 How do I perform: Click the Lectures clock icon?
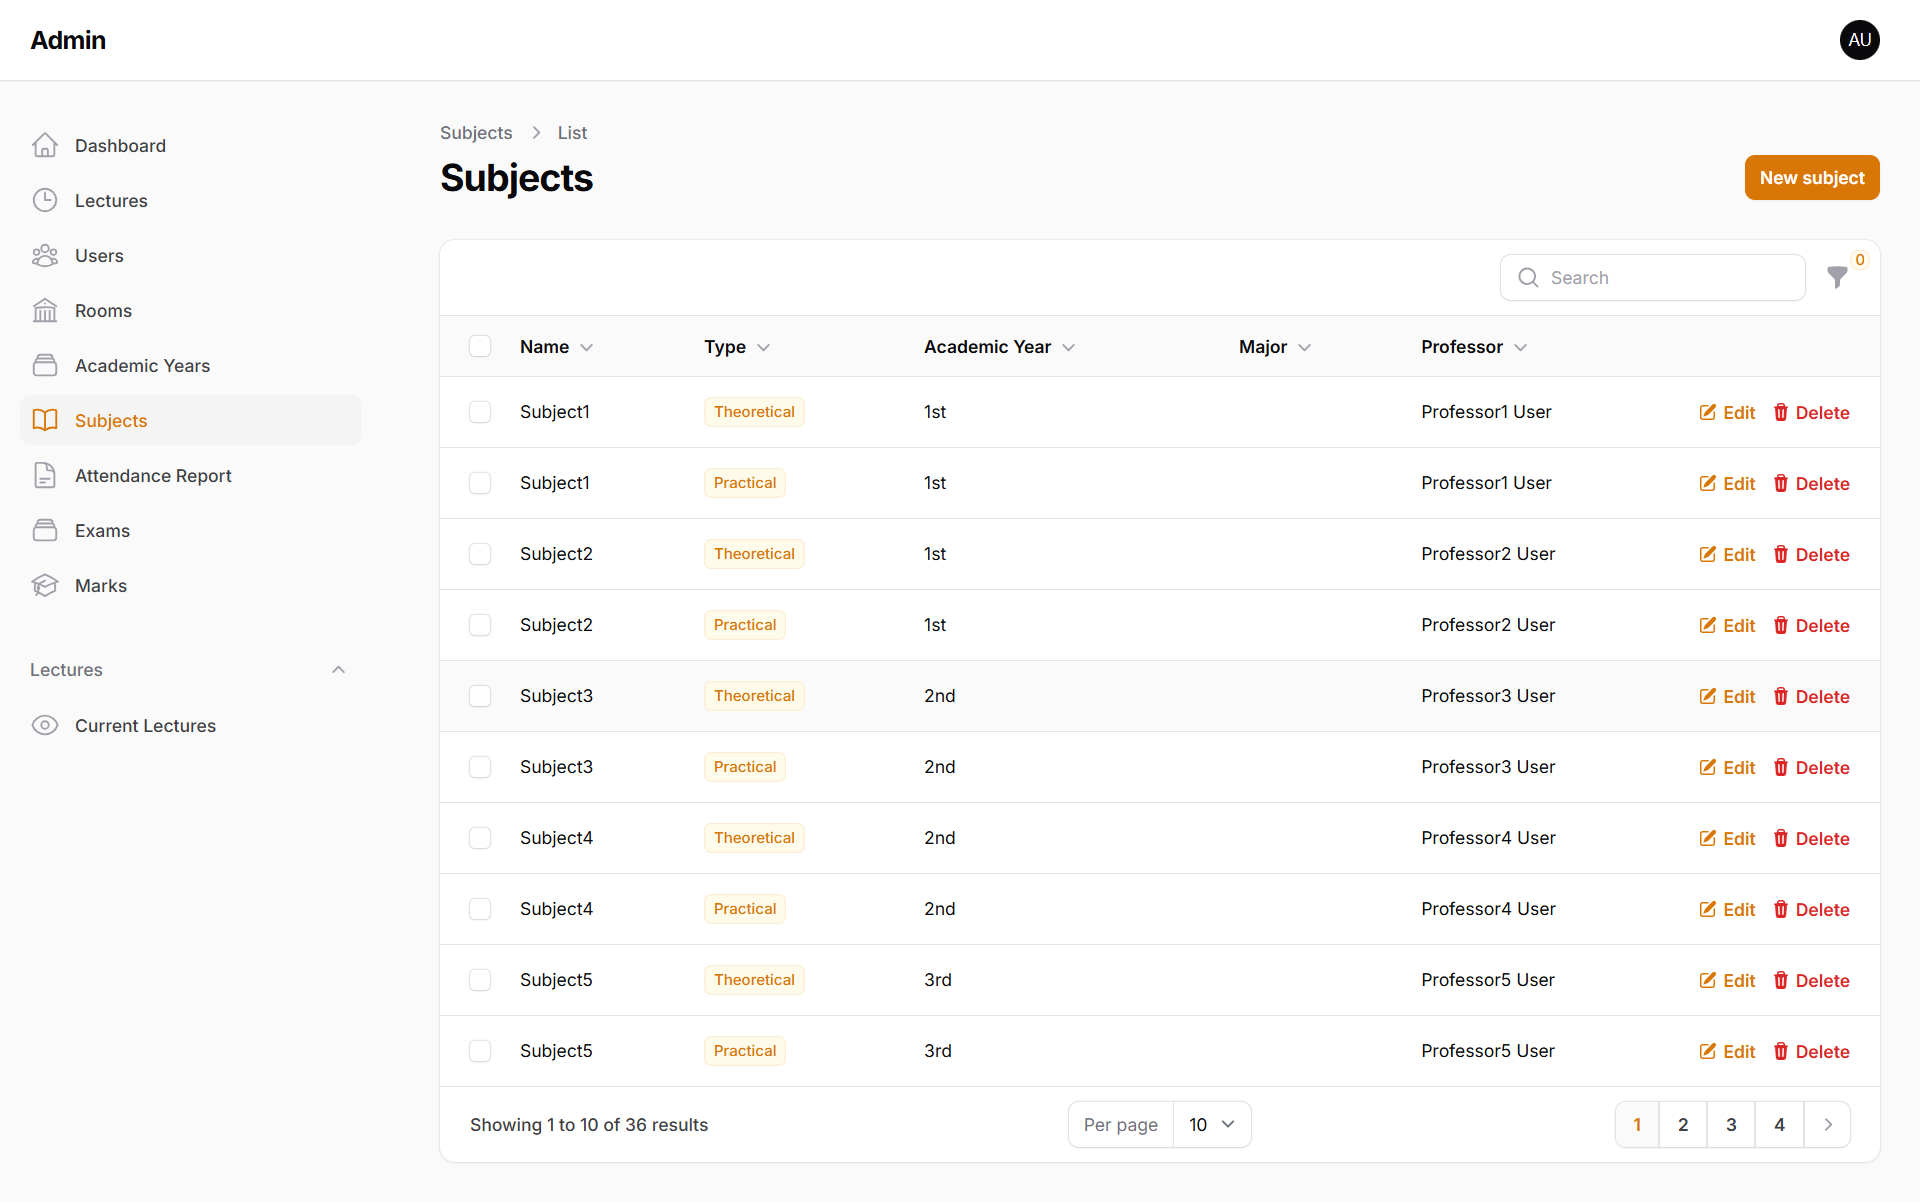pos(45,201)
